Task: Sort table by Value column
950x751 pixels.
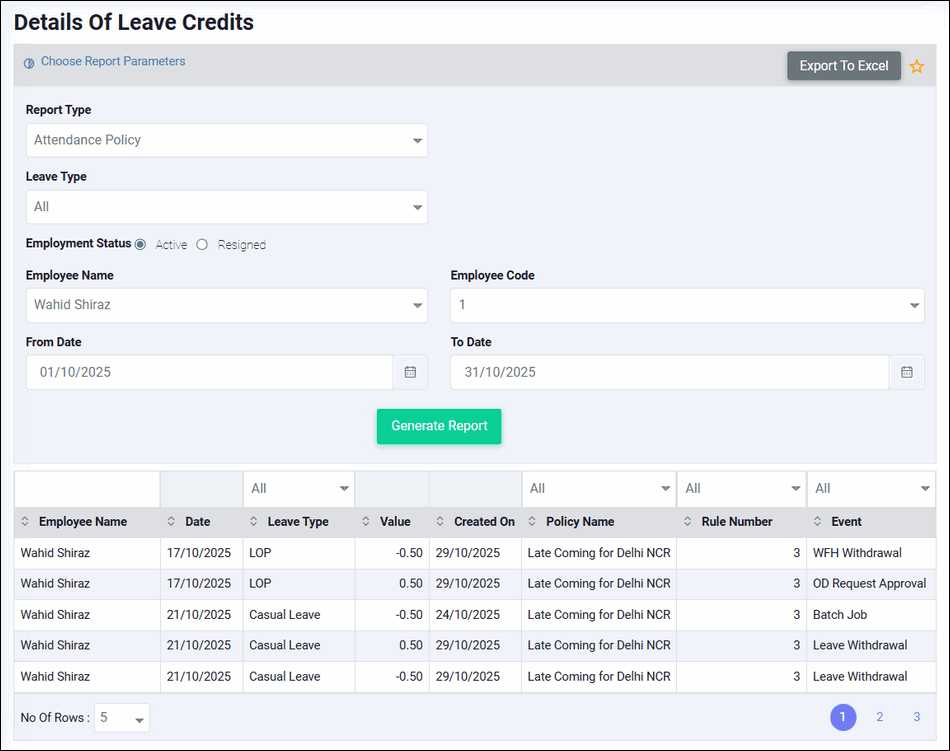Action: click(395, 522)
